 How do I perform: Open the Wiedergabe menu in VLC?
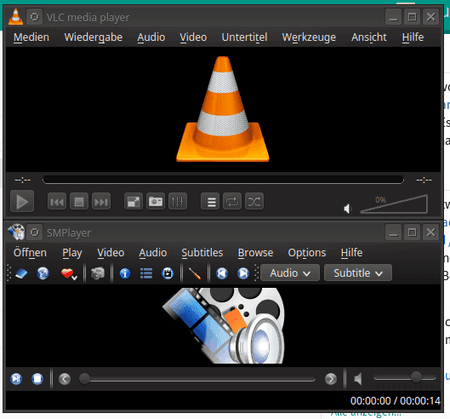93,37
